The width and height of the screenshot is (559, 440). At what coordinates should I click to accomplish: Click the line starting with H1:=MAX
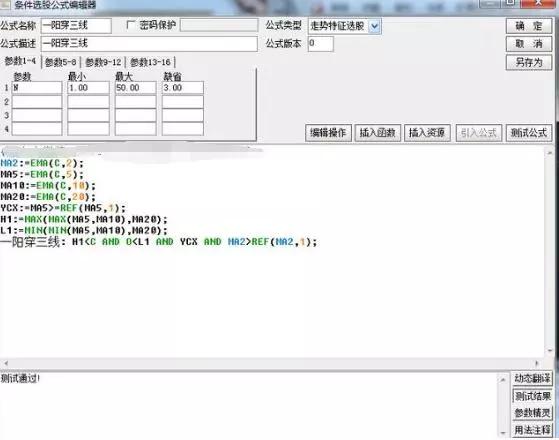pos(84,219)
